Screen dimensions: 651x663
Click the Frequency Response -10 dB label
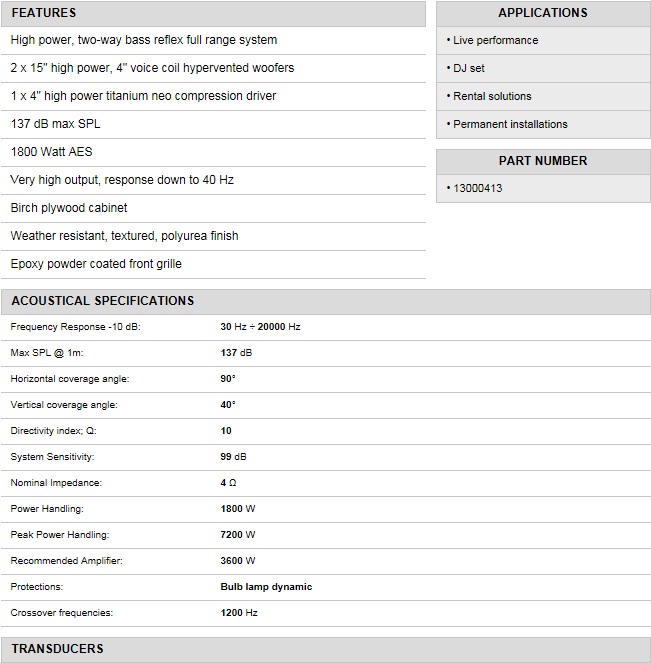(75, 327)
